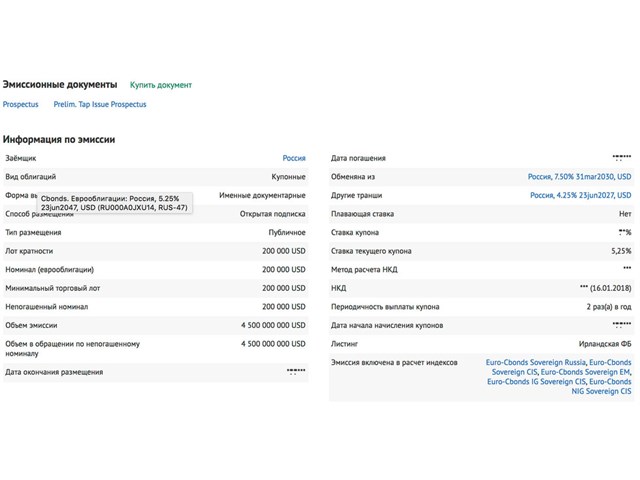Select the value '2 раз(а) в год'

pos(609,307)
